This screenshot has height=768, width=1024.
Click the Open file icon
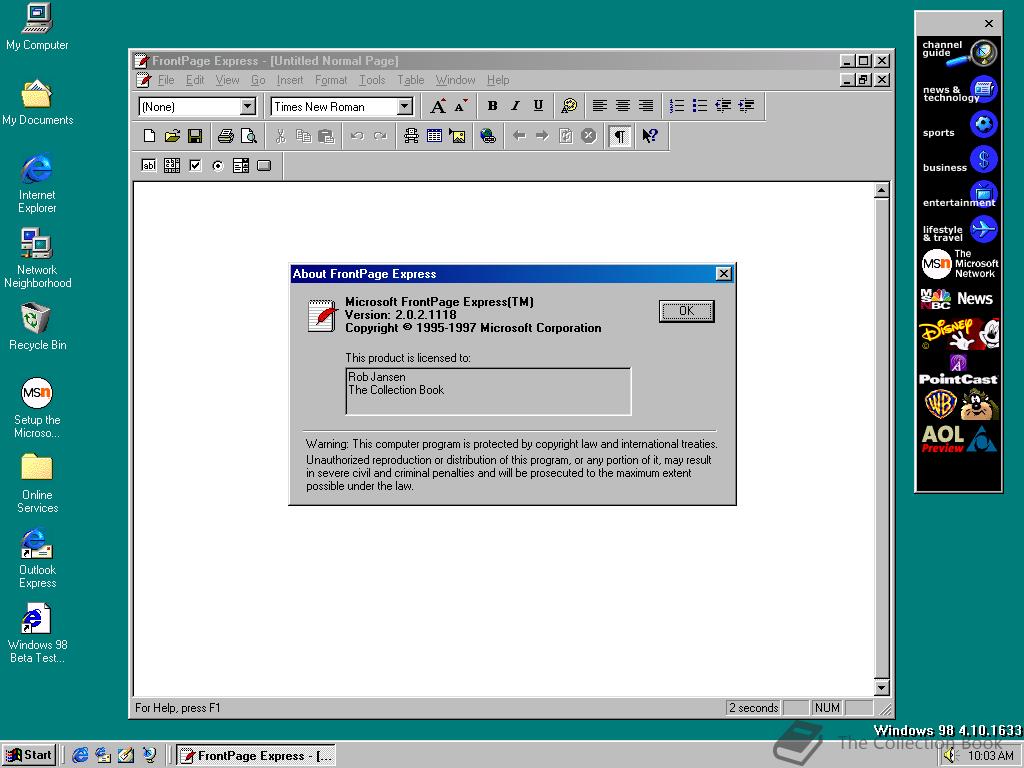coord(172,136)
